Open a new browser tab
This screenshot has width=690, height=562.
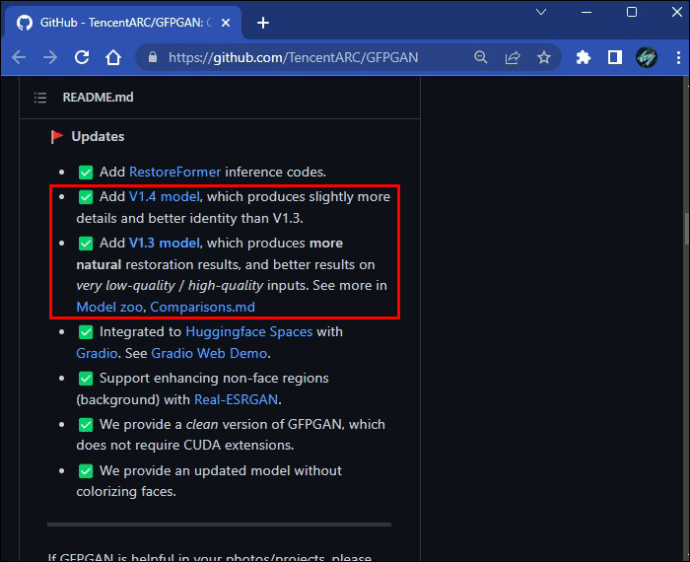263,22
